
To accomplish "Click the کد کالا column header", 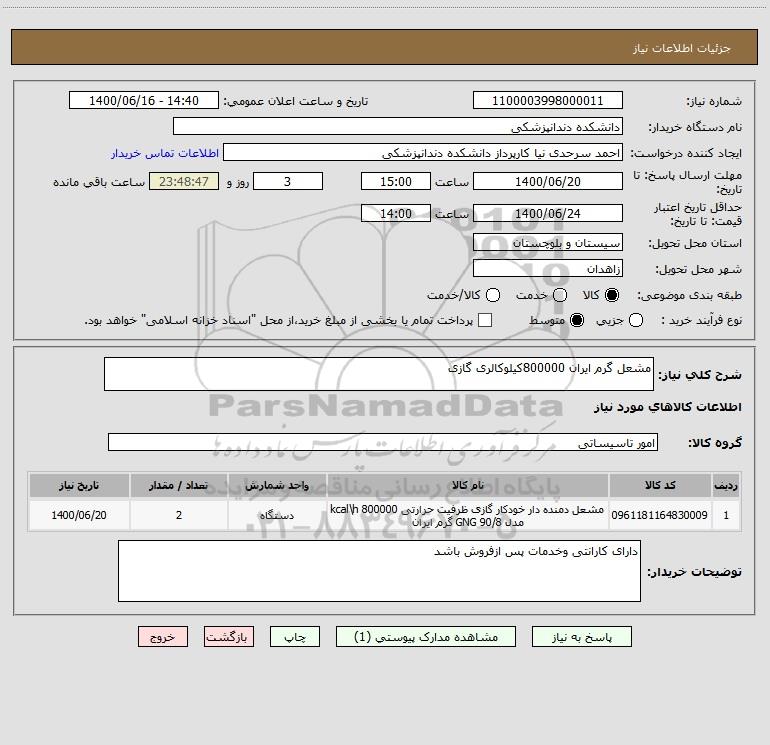I will point(660,485).
